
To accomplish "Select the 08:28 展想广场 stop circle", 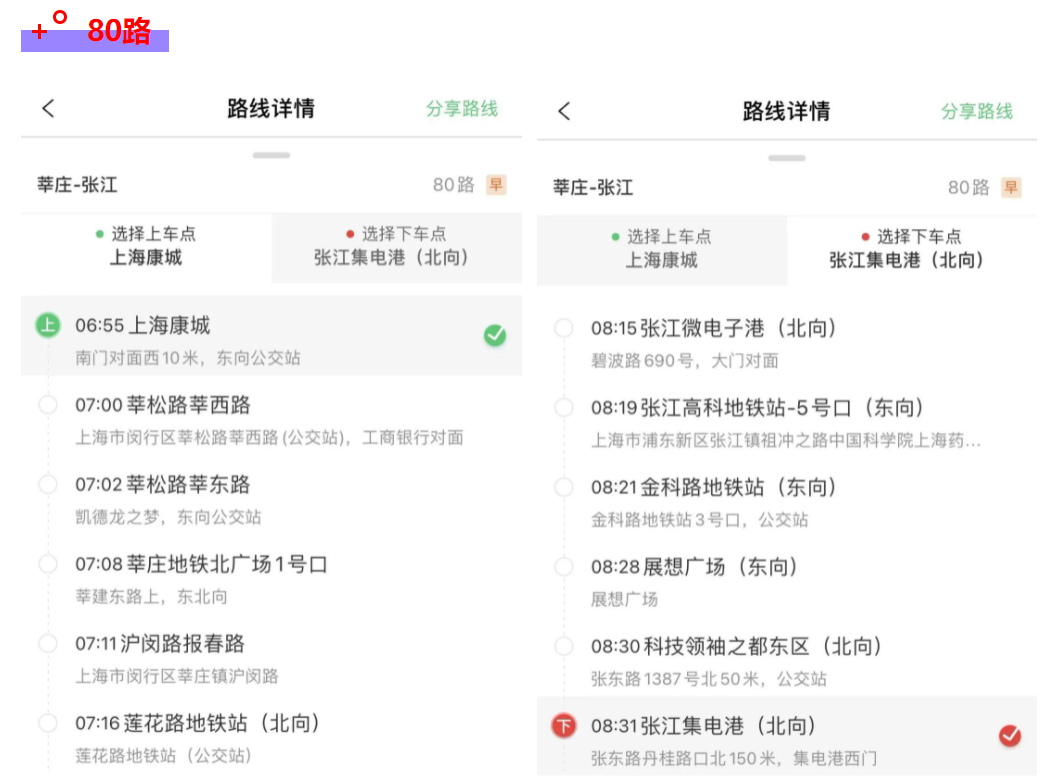I will [564, 567].
